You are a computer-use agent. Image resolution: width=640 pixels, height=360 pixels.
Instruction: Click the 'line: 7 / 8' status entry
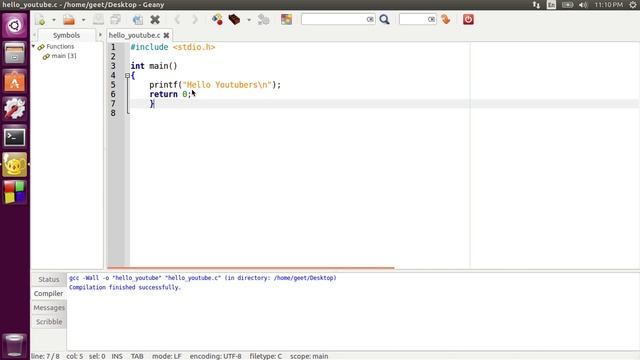(45, 356)
